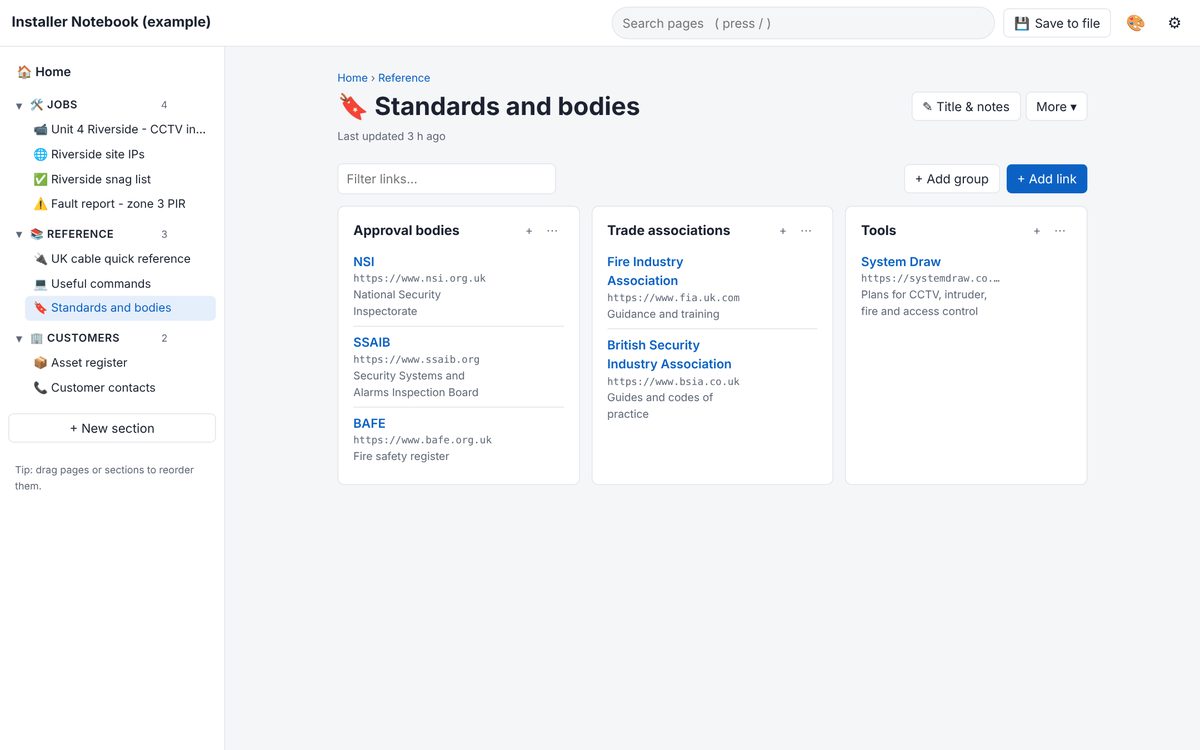This screenshot has width=1200, height=750.
Task: Open the ellipsis menu for Approval bodies
Action: tap(552, 231)
